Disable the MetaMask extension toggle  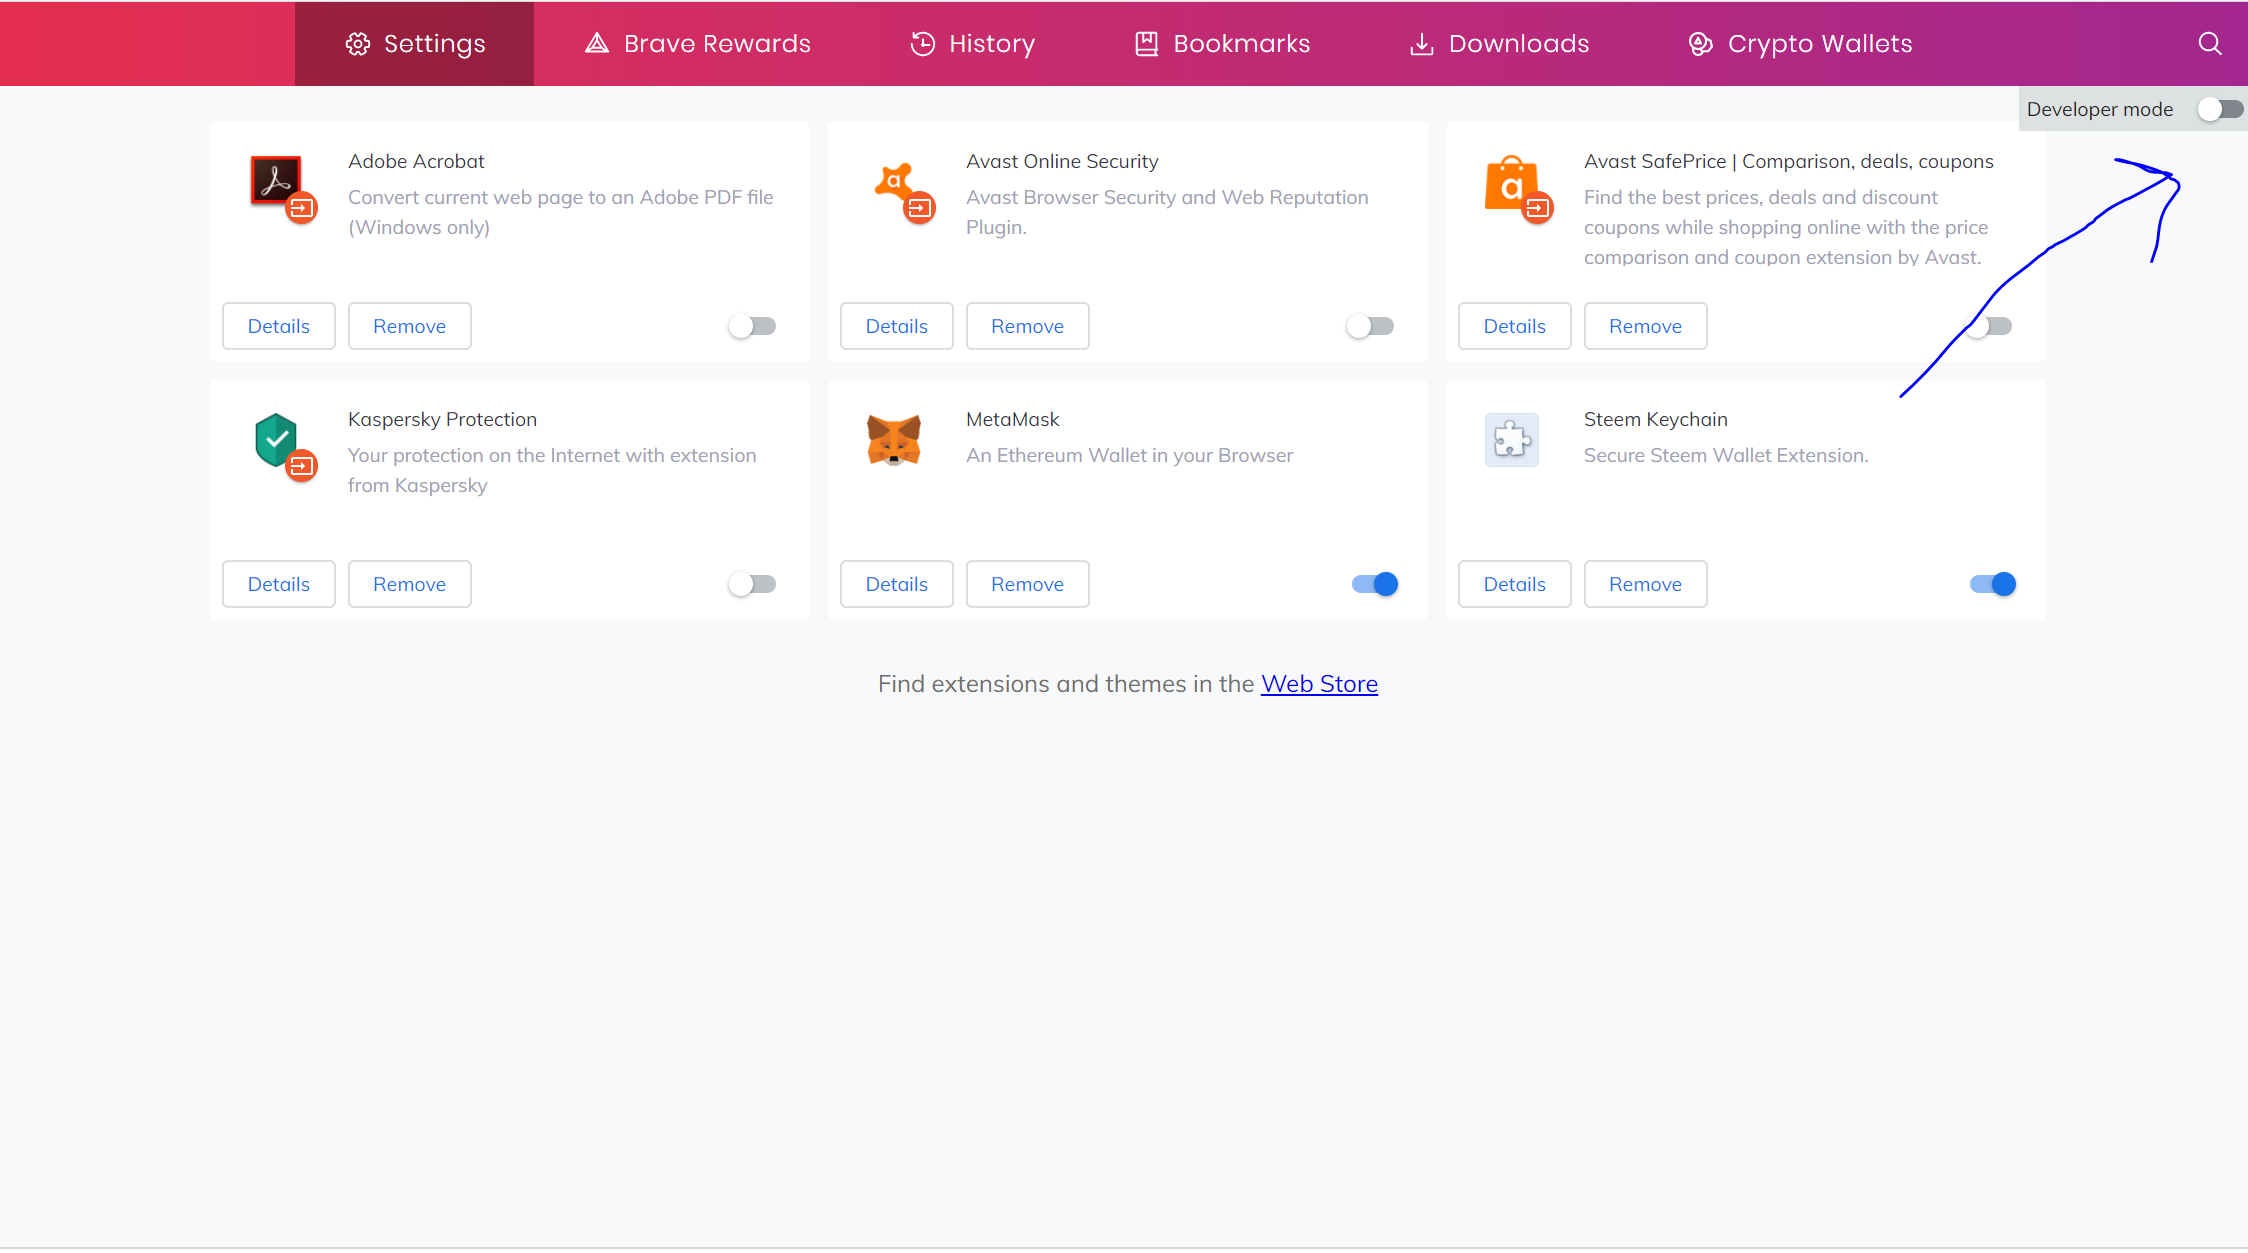(1375, 584)
